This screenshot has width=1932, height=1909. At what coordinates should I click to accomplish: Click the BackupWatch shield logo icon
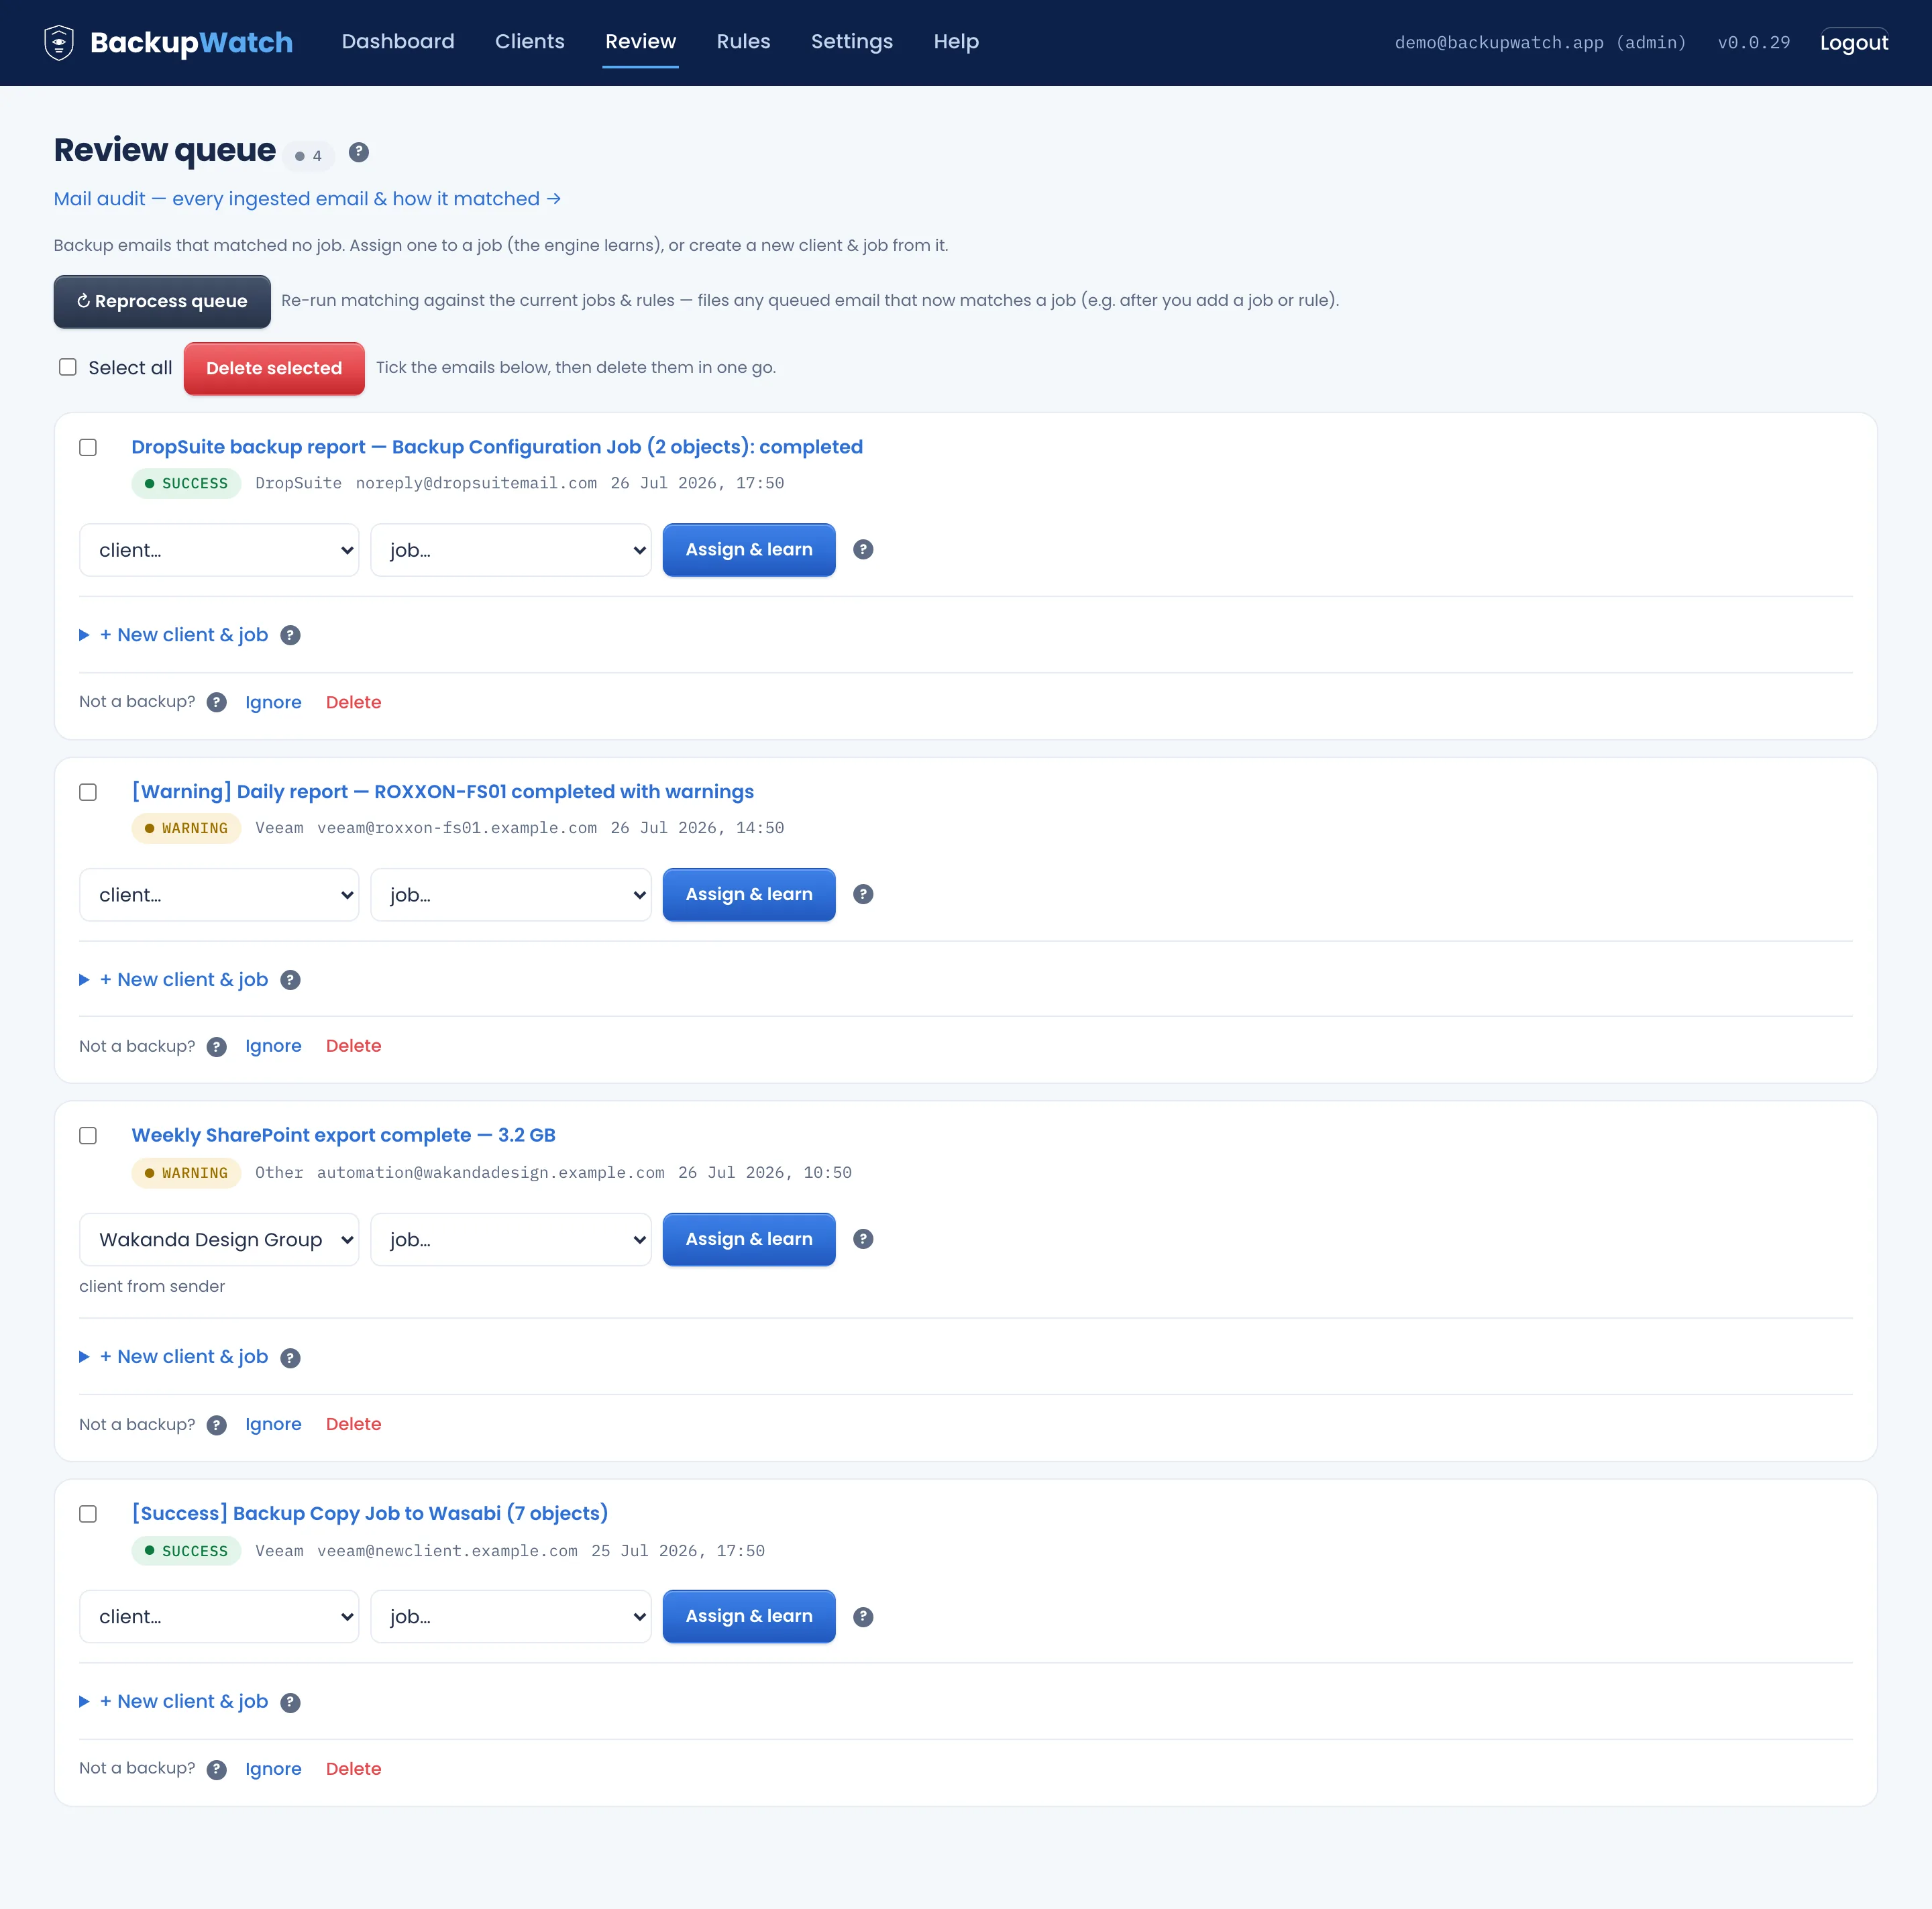(x=59, y=42)
